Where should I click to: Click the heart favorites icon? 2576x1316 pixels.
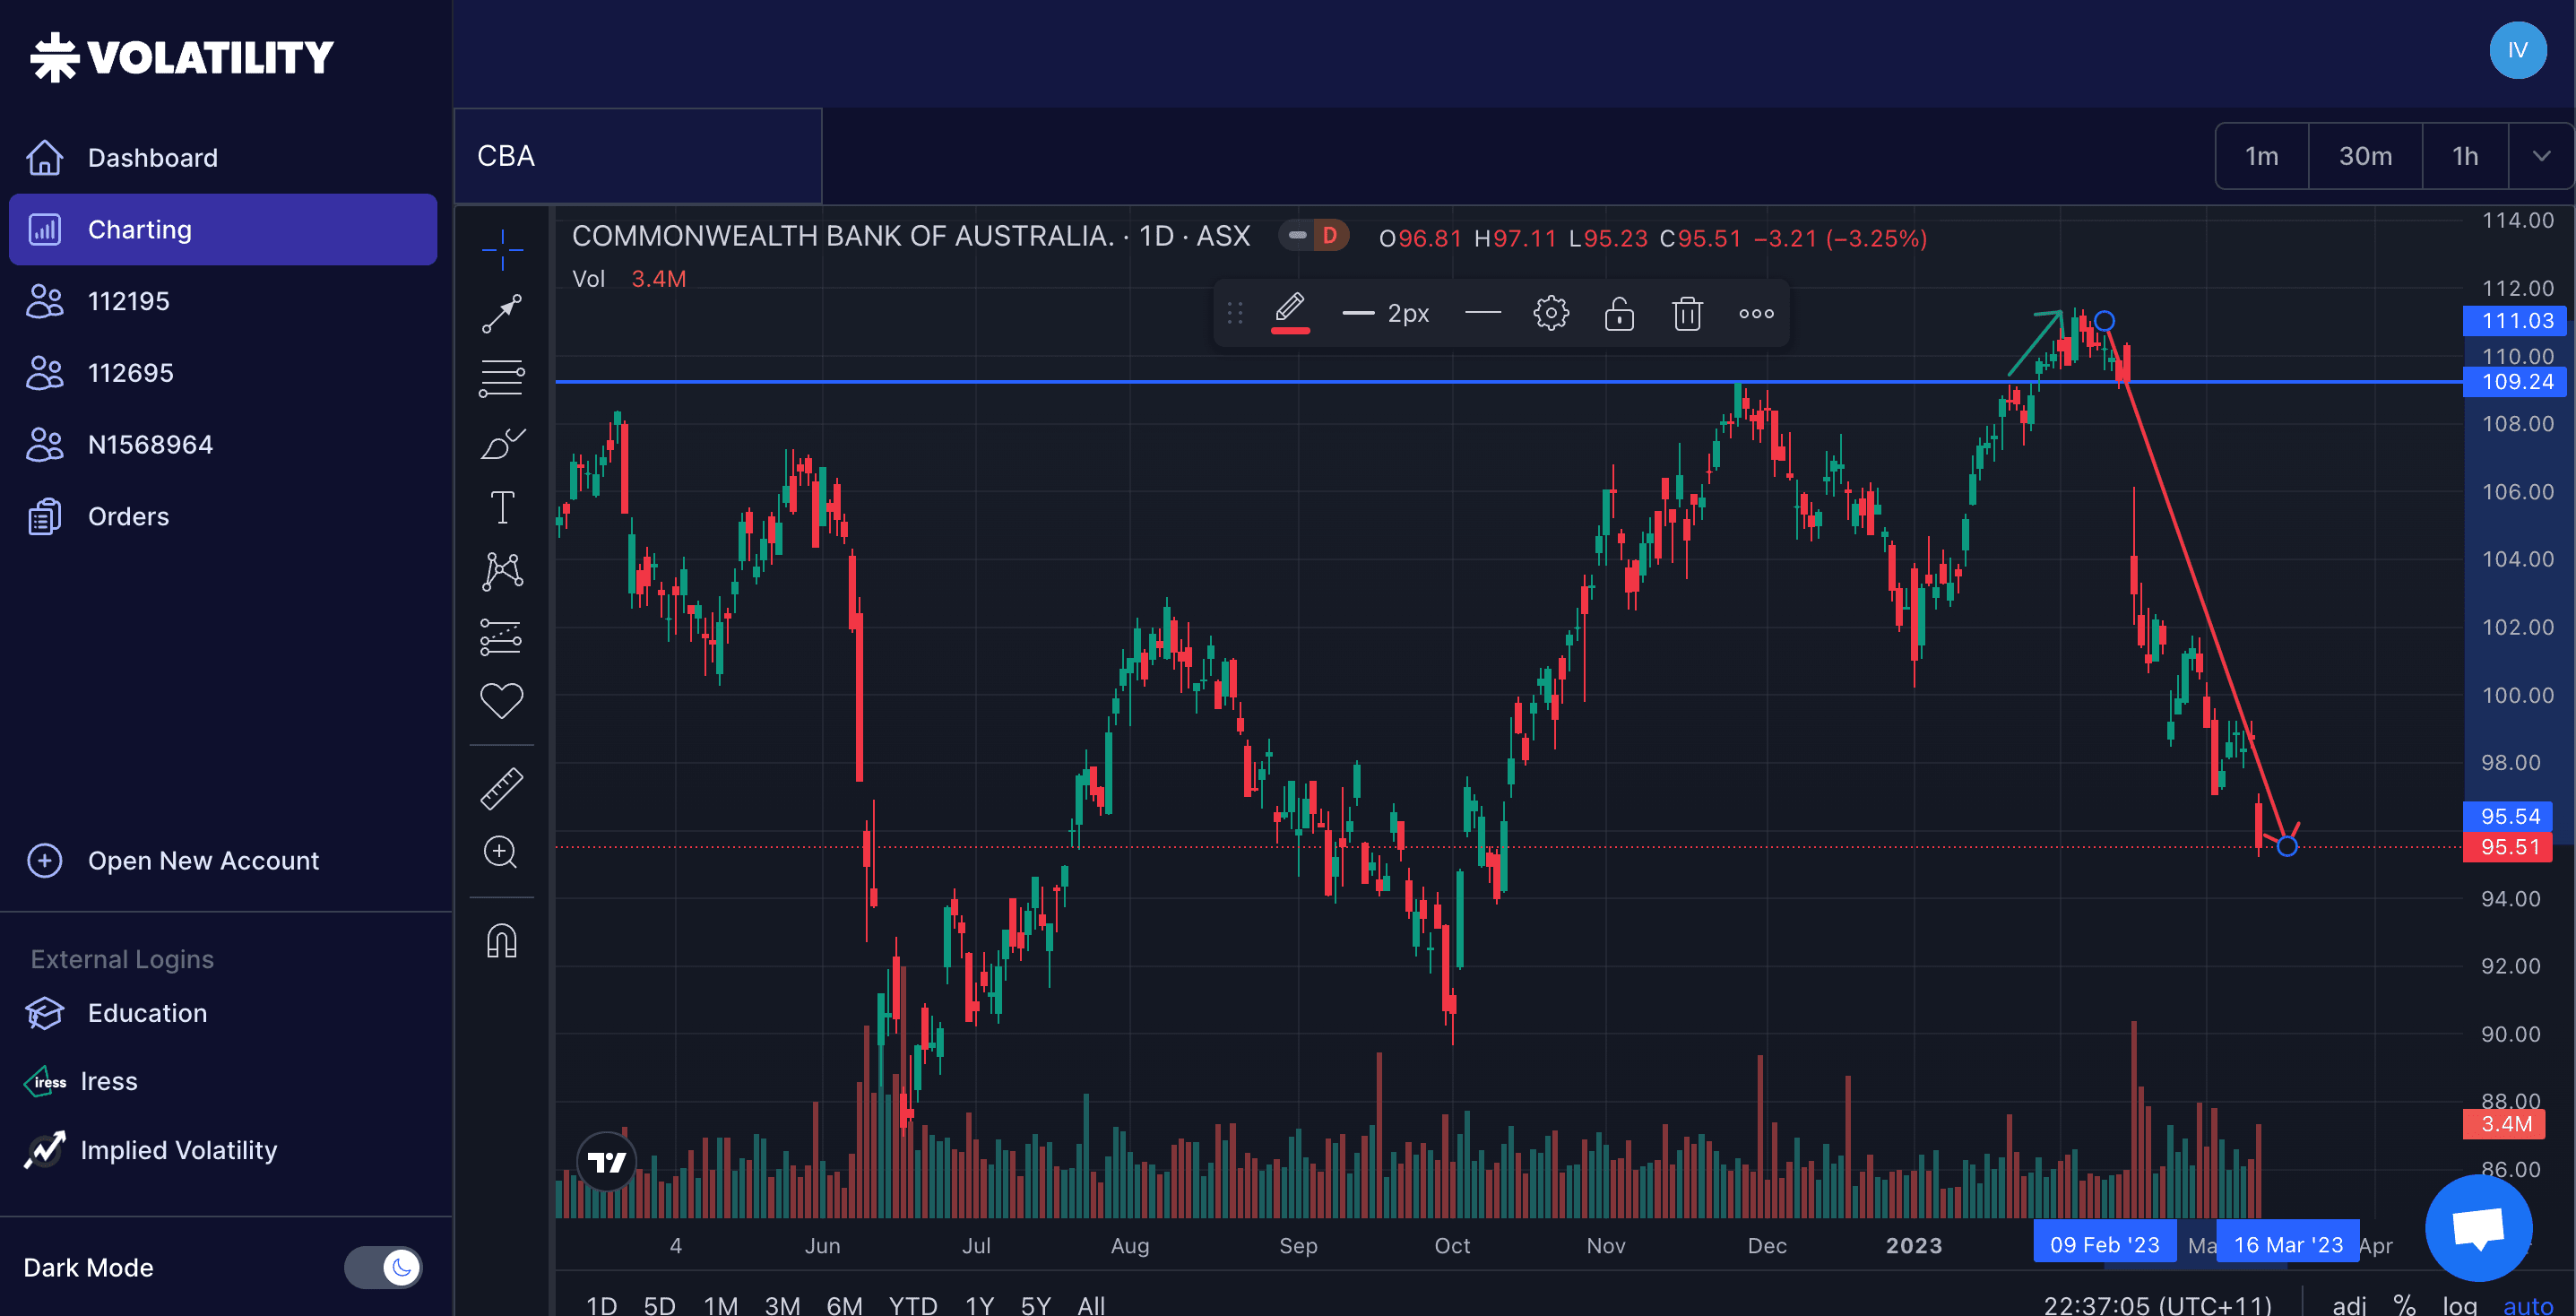[502, 700]
